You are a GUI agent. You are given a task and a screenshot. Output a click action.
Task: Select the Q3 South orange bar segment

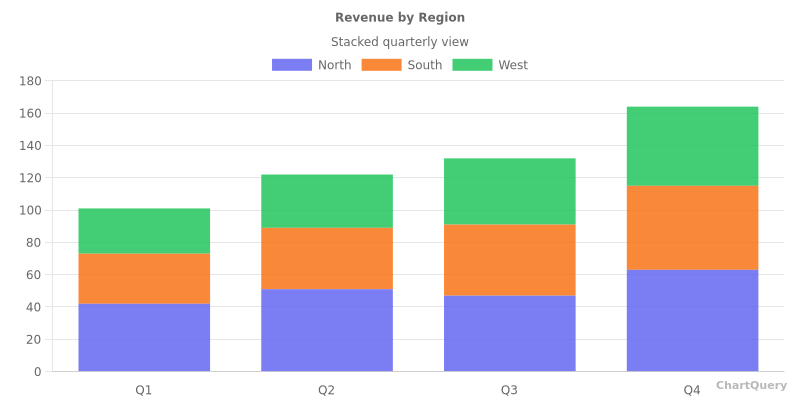(x=510, y=259)
